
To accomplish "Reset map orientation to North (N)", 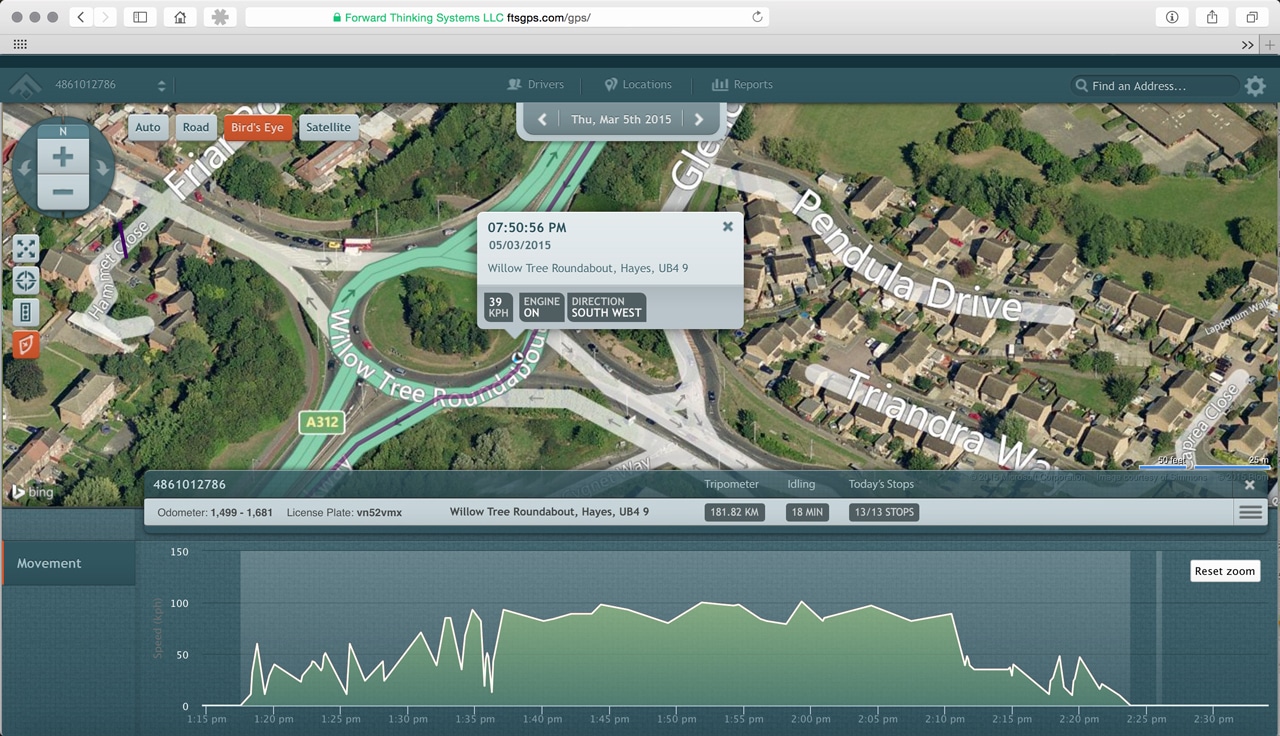I will pyautogui.click(x=63, y=132).
